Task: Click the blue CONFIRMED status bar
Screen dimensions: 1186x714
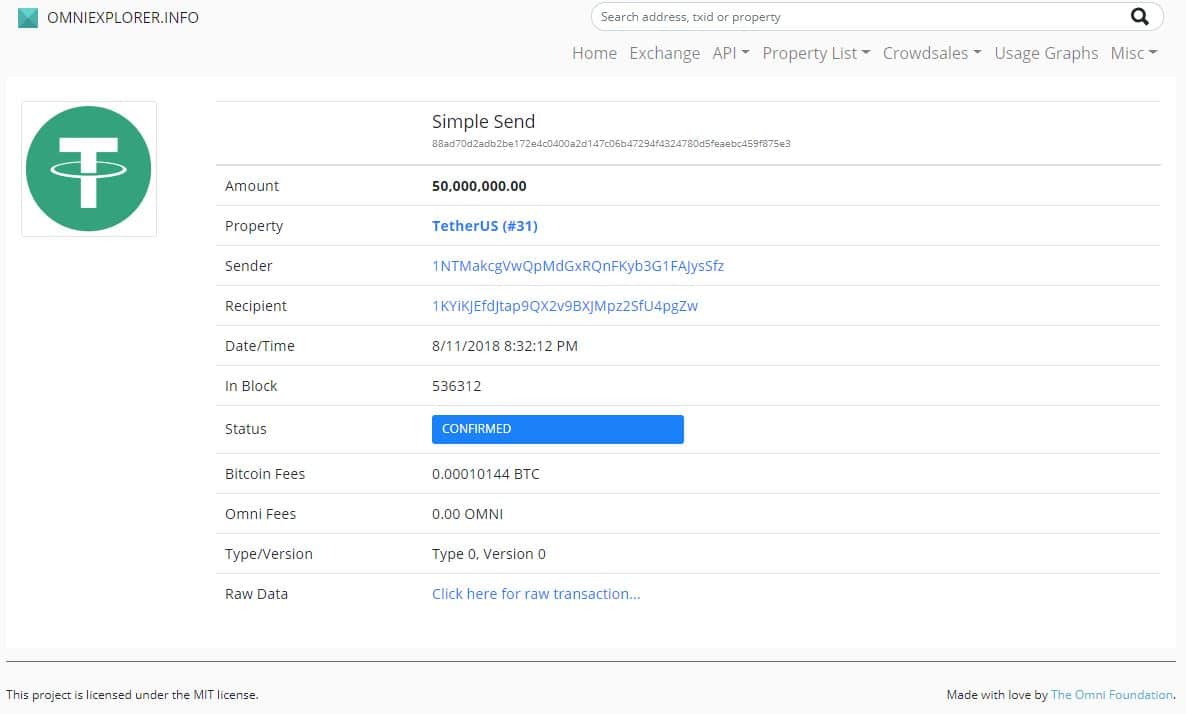Action: (x=557, y=429)
